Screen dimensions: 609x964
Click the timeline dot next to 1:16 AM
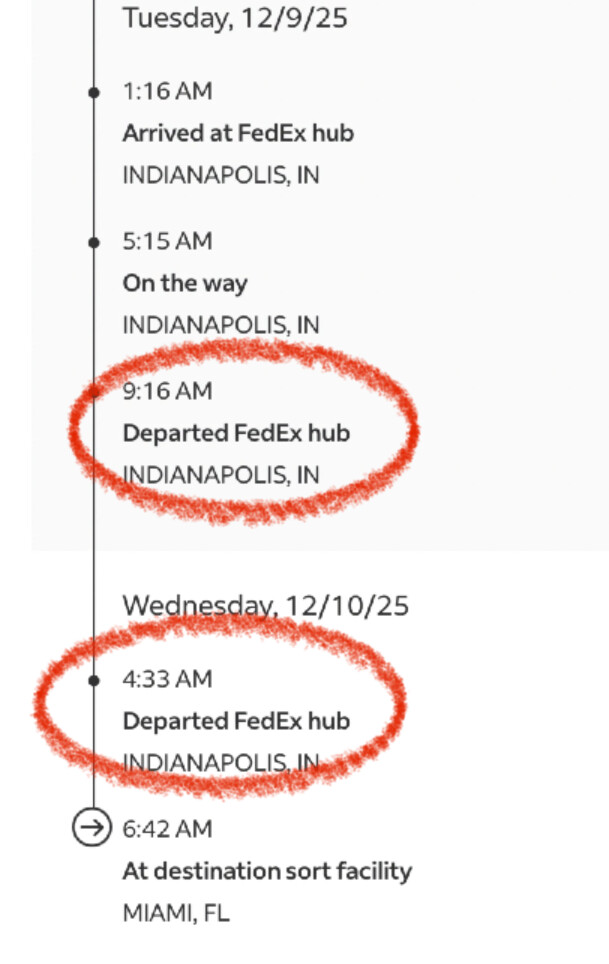(x=94, y=92)
